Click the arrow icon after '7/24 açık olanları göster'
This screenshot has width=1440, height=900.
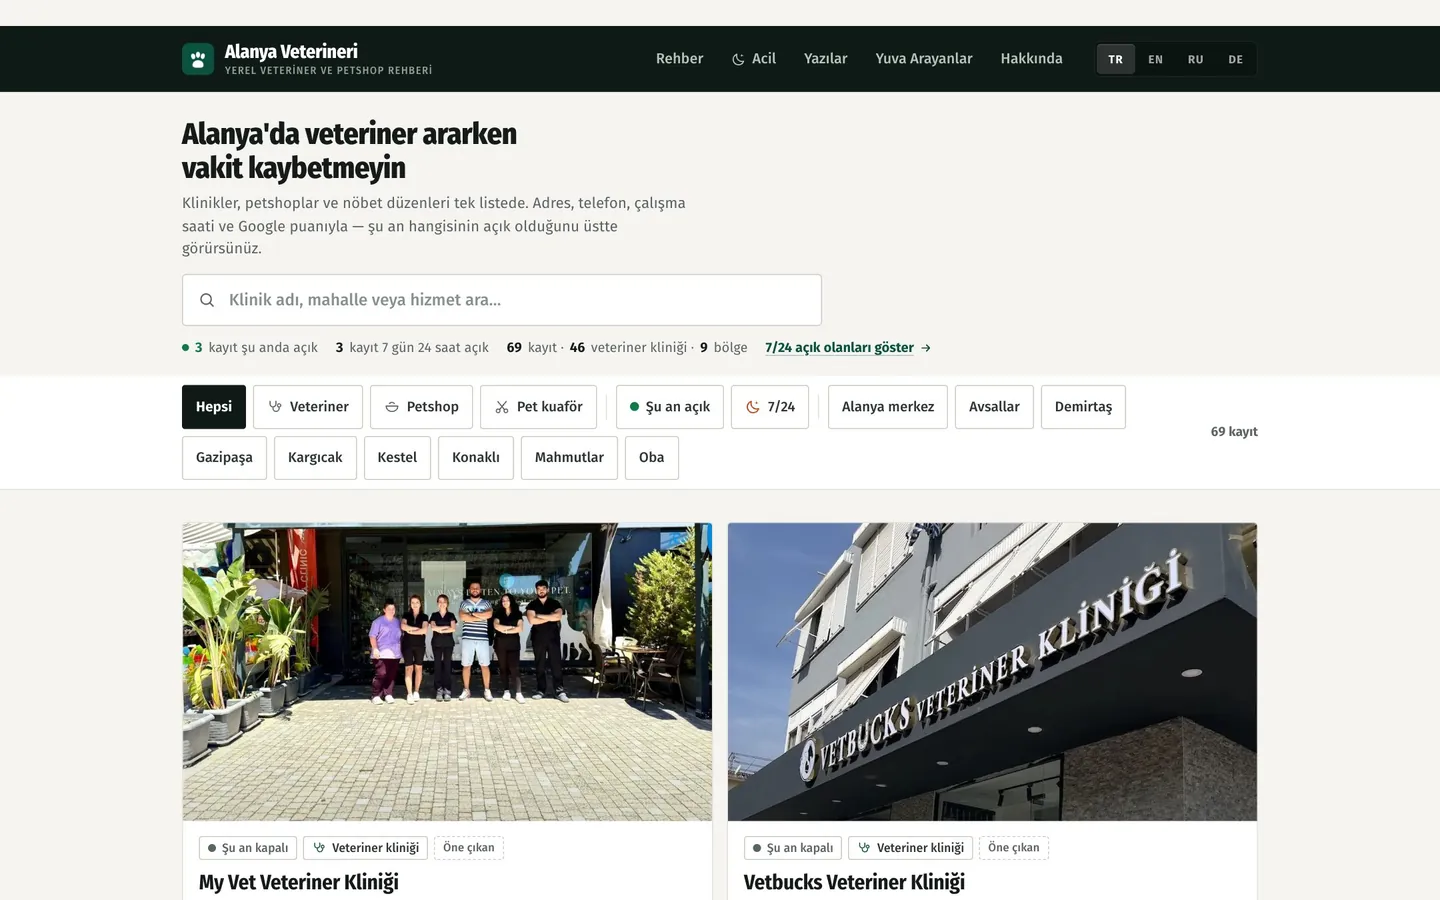(926, 348)
